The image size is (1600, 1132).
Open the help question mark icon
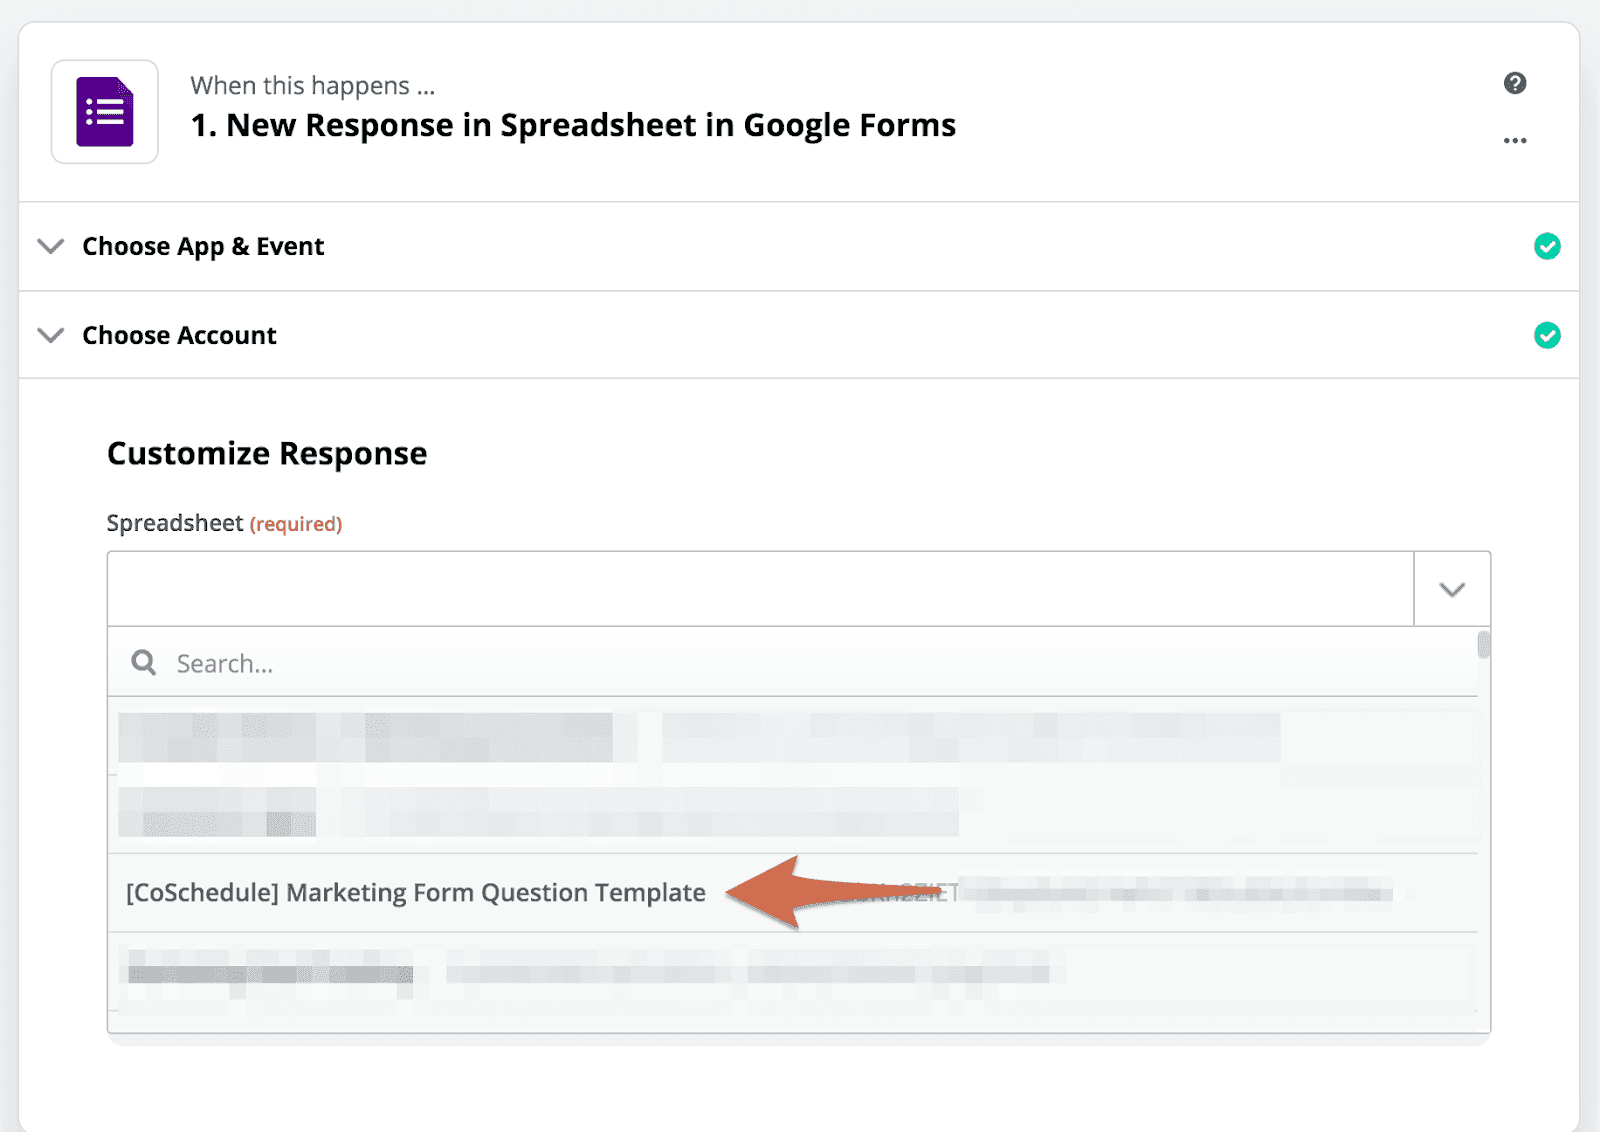tap(1516, 84)
